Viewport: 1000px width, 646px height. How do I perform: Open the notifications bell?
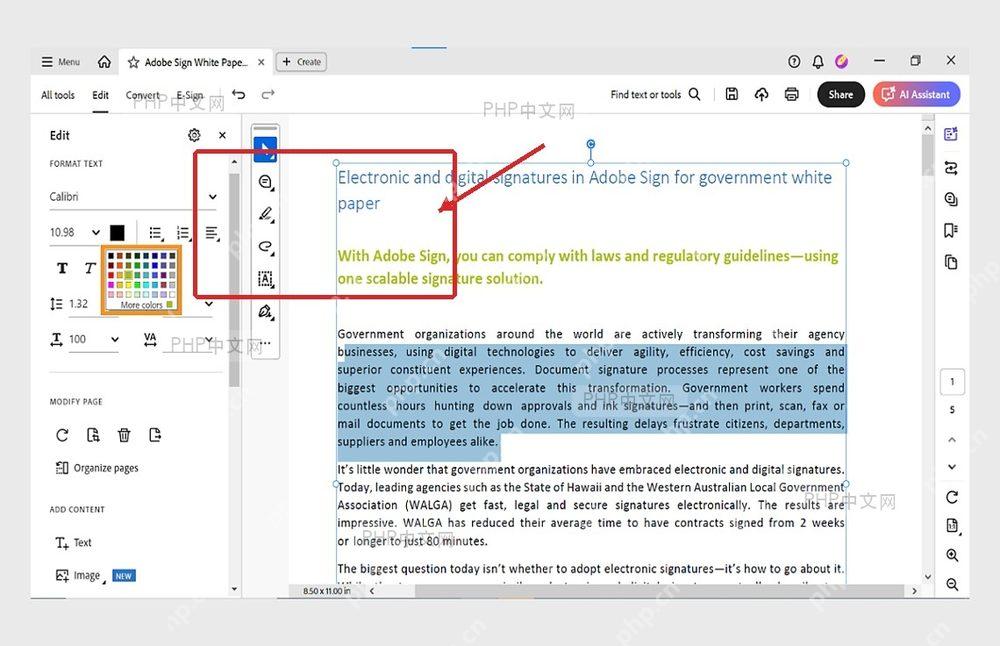(x=818, y=61)
